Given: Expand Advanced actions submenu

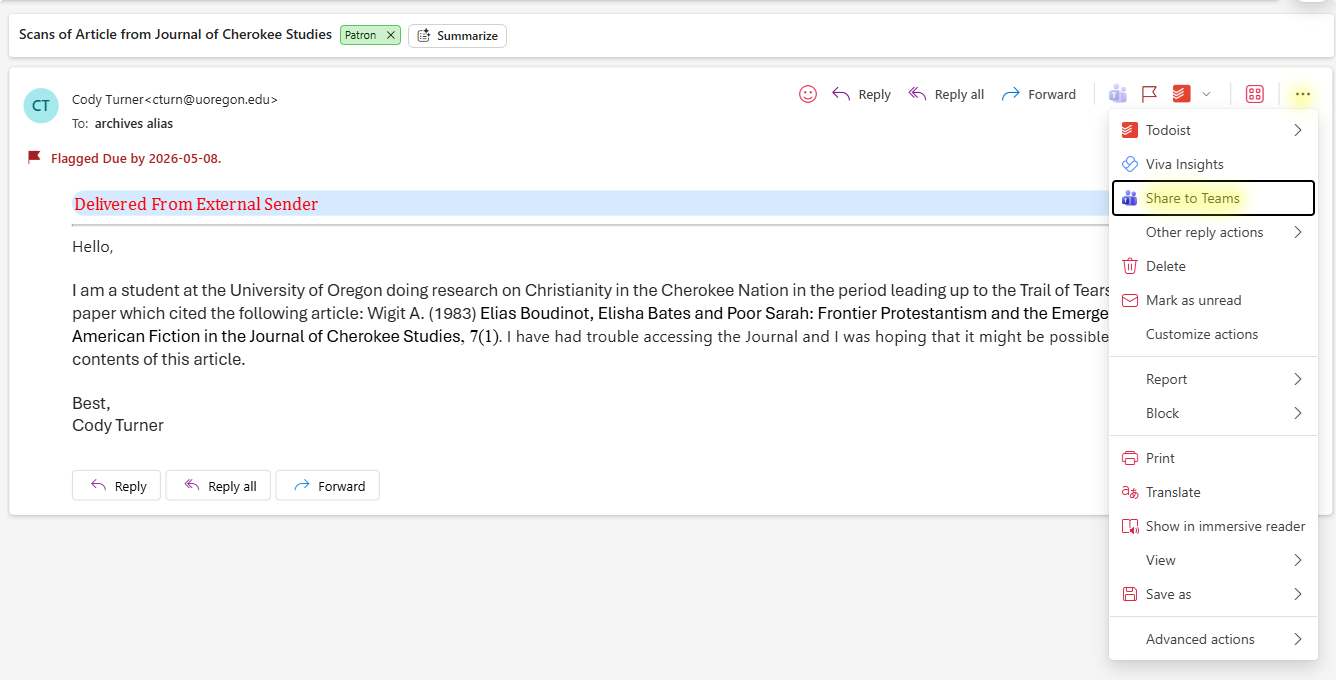Looking at the screenshot, I should [1213, 639].
